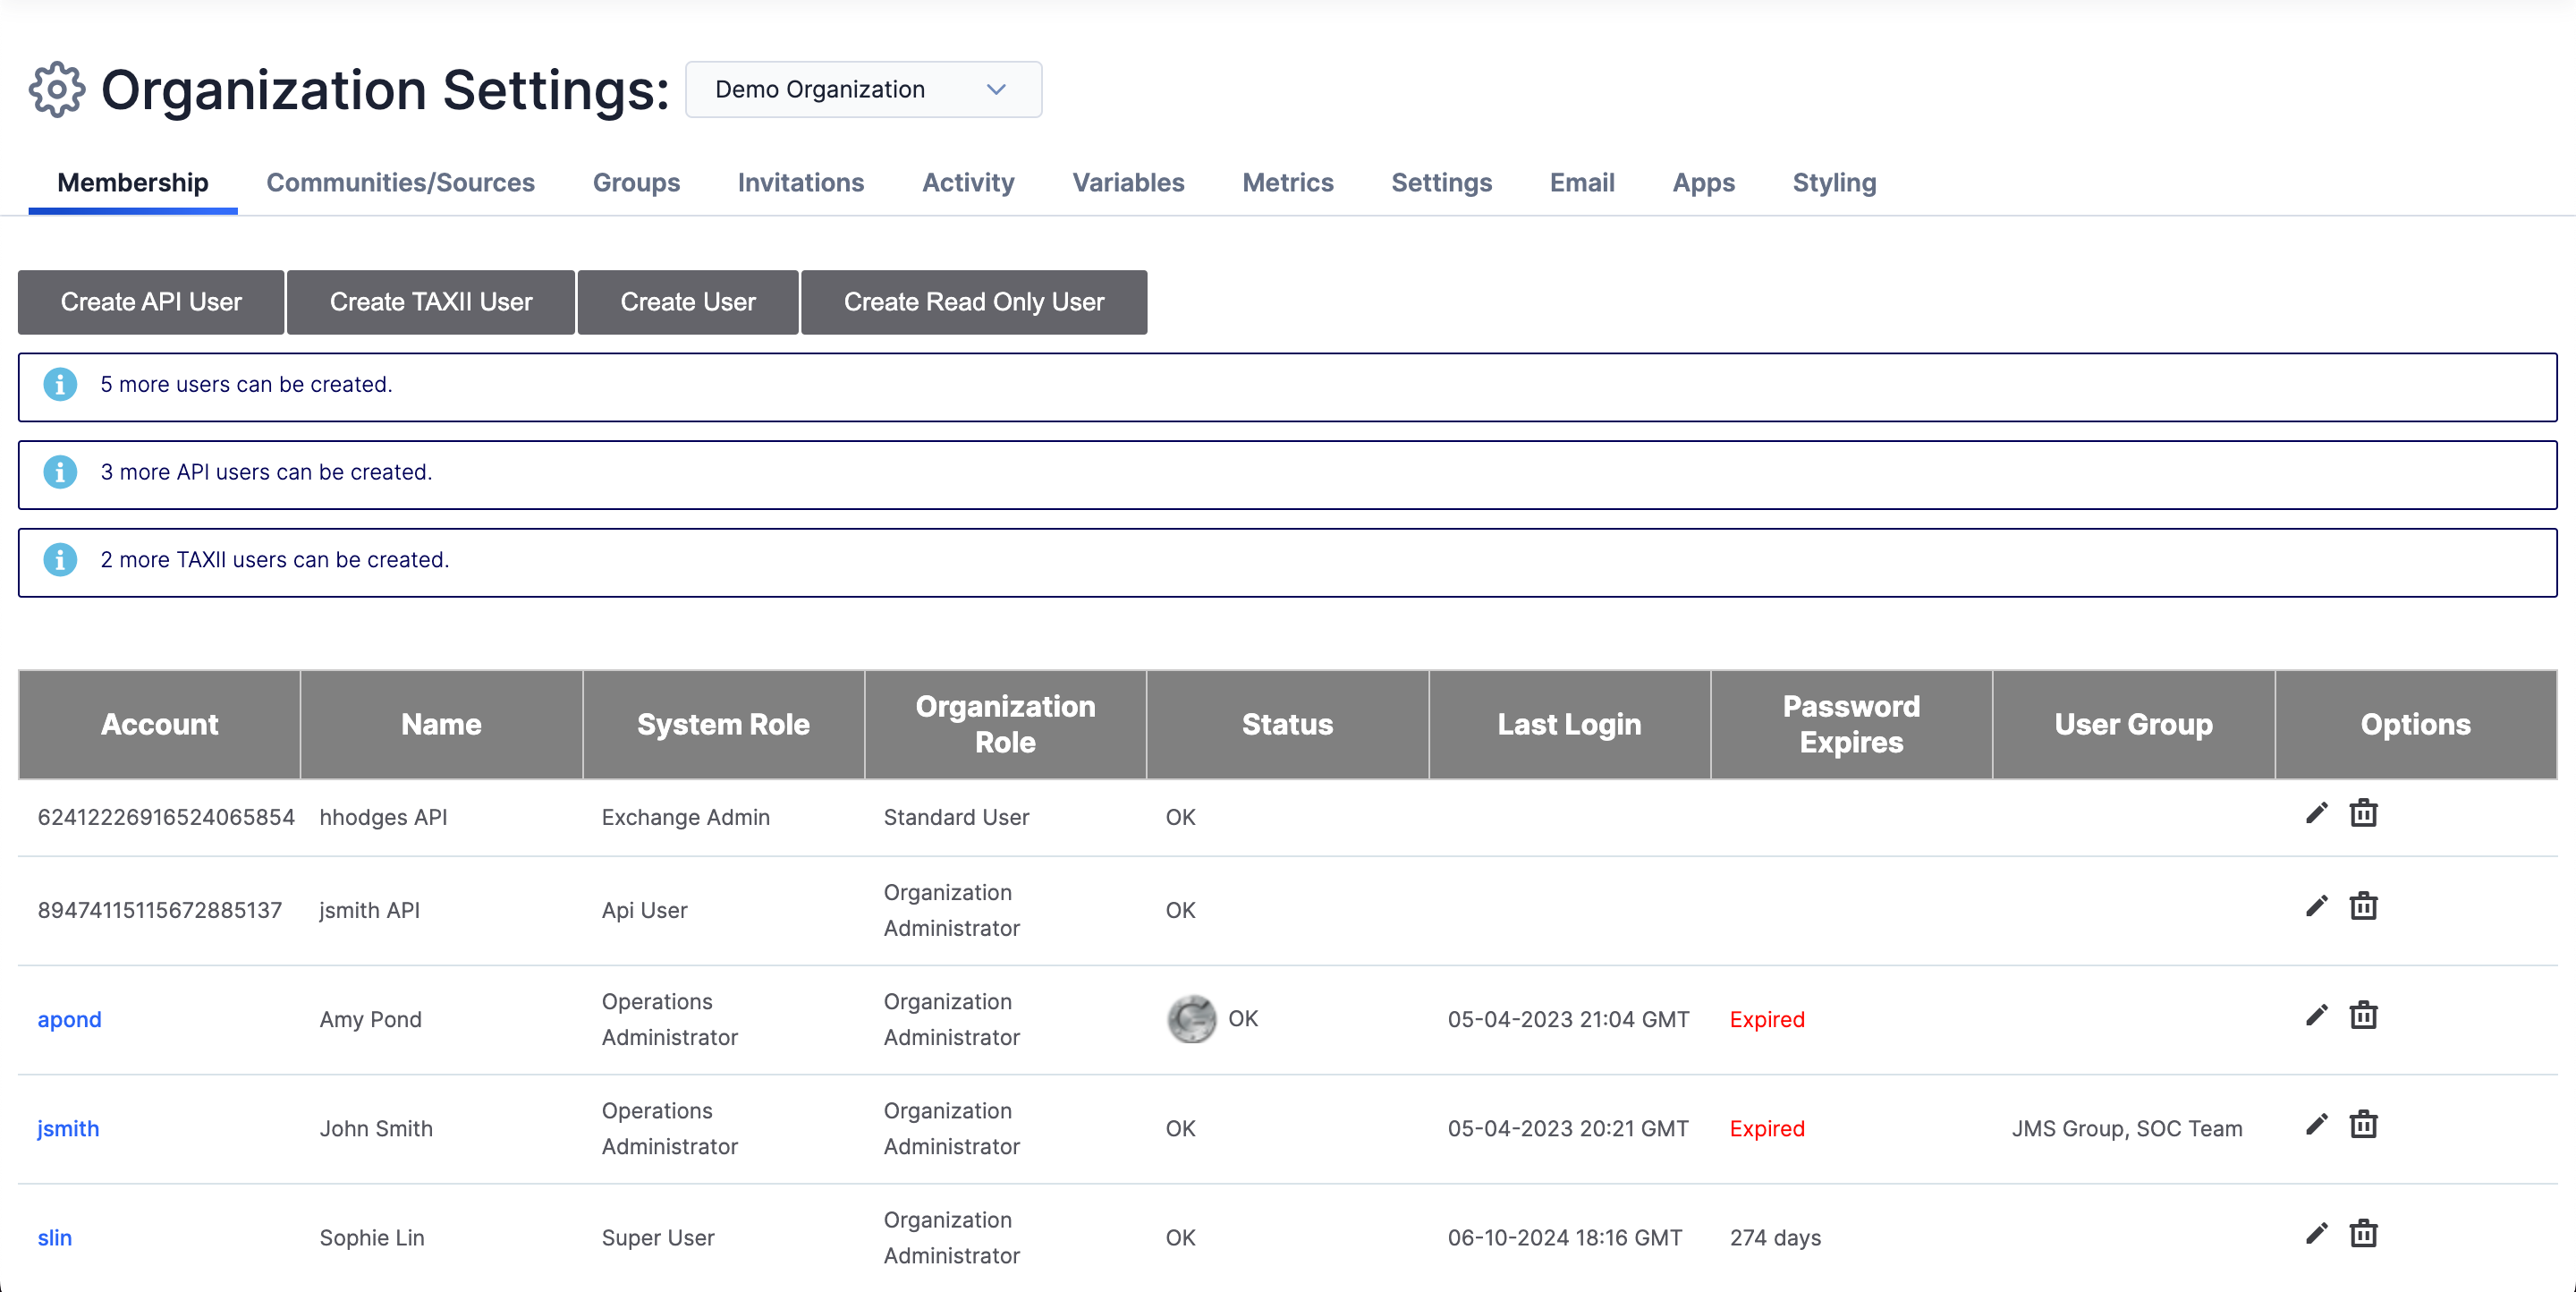
Task: Edit John Smith's account via pencil icon
Action: [2316, 1124]
